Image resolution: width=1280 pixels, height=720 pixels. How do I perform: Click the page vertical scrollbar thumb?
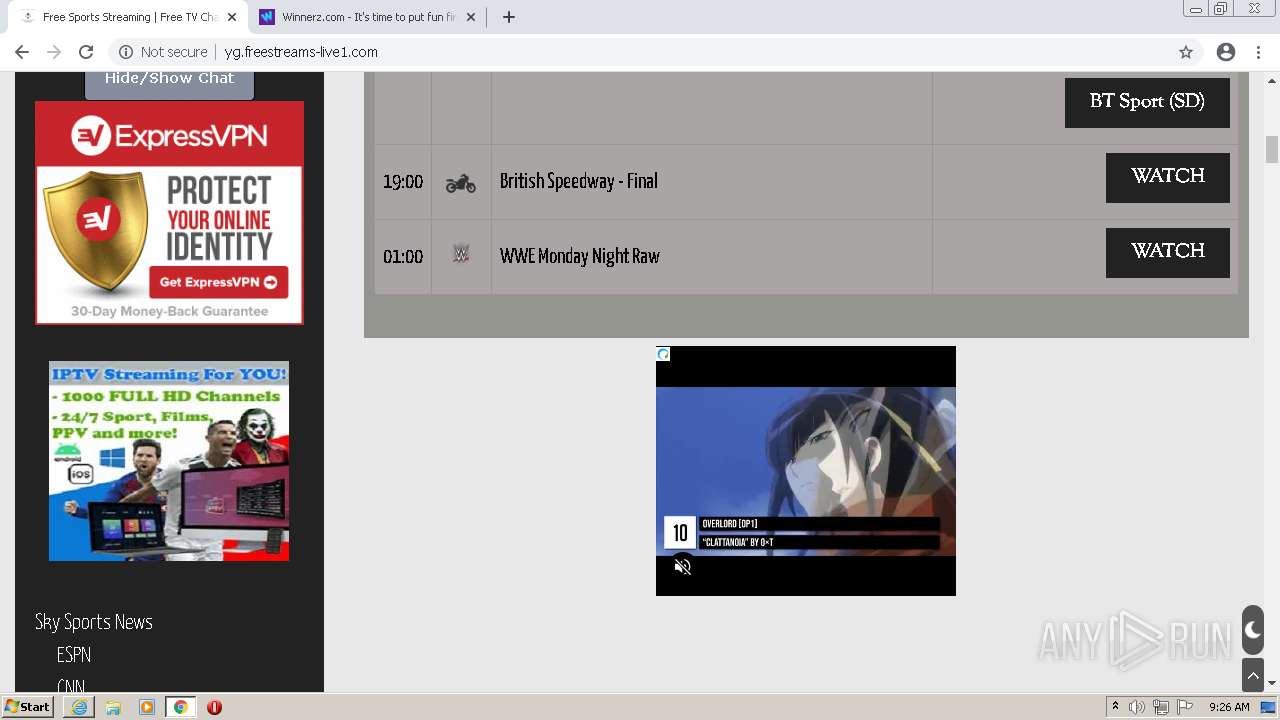click(x=1272, y=148)
